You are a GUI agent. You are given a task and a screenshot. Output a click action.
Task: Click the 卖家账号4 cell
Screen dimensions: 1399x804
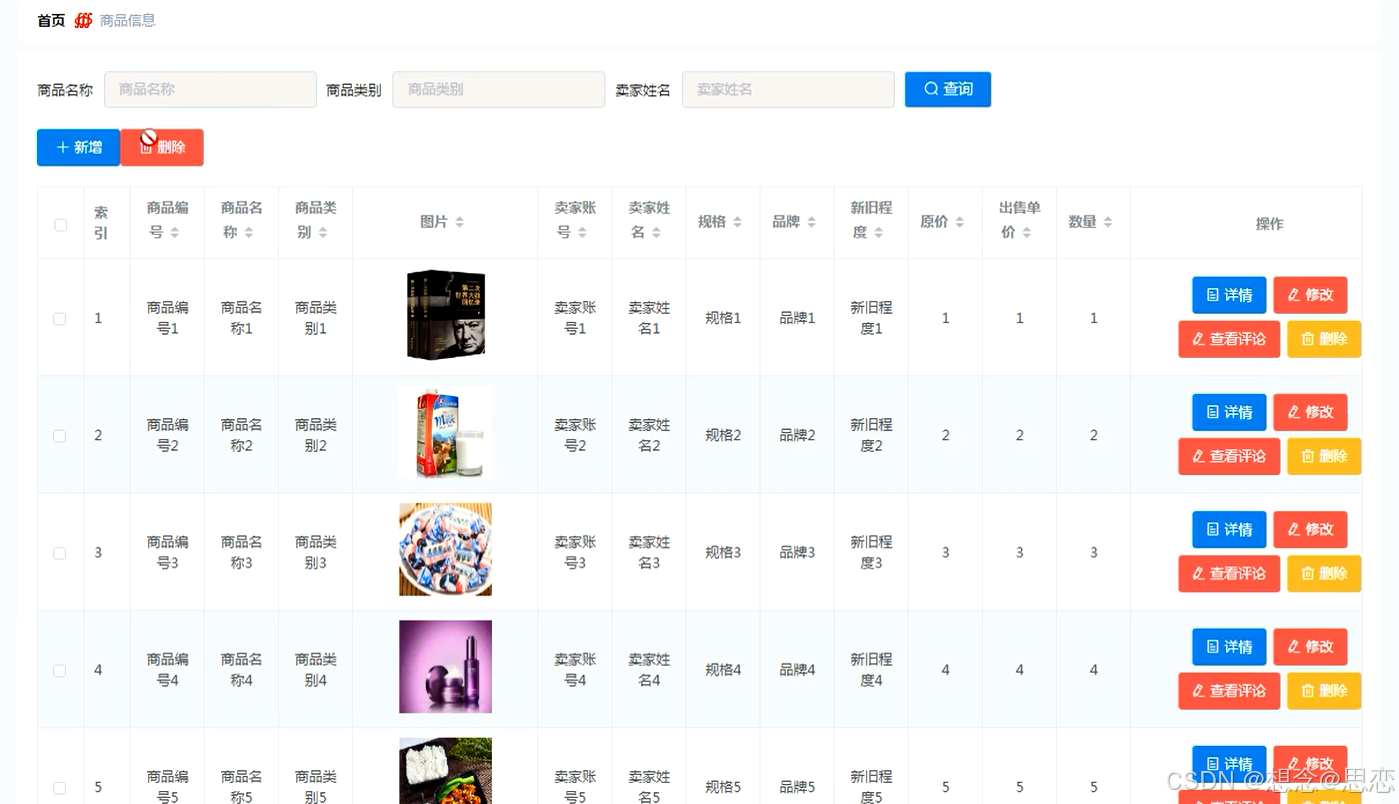click(575, 670)
